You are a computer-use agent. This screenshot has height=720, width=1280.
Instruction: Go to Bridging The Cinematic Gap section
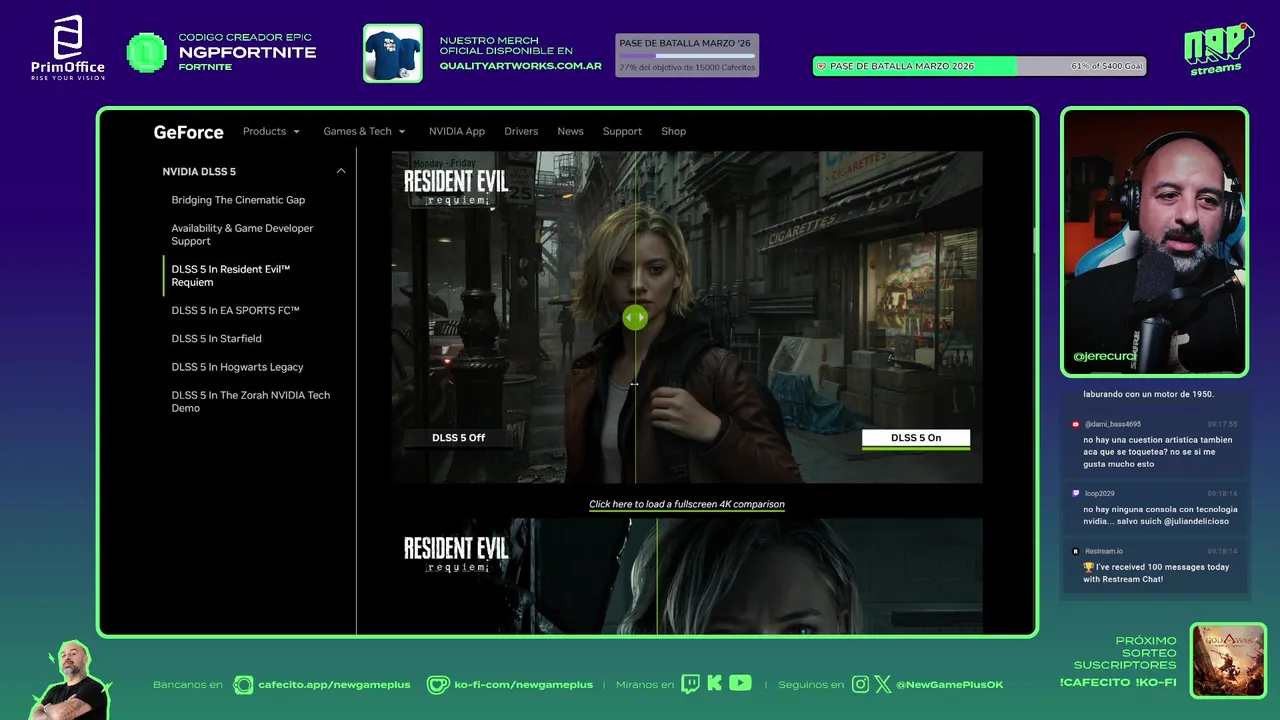238,200
